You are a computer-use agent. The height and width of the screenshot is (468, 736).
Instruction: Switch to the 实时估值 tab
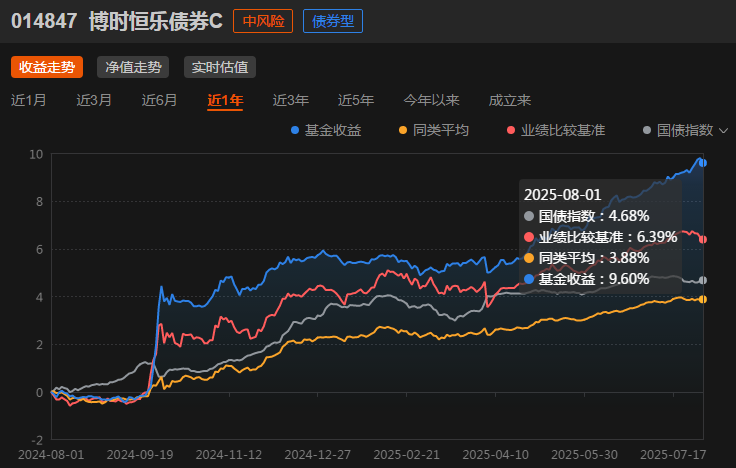pos(220,67)
